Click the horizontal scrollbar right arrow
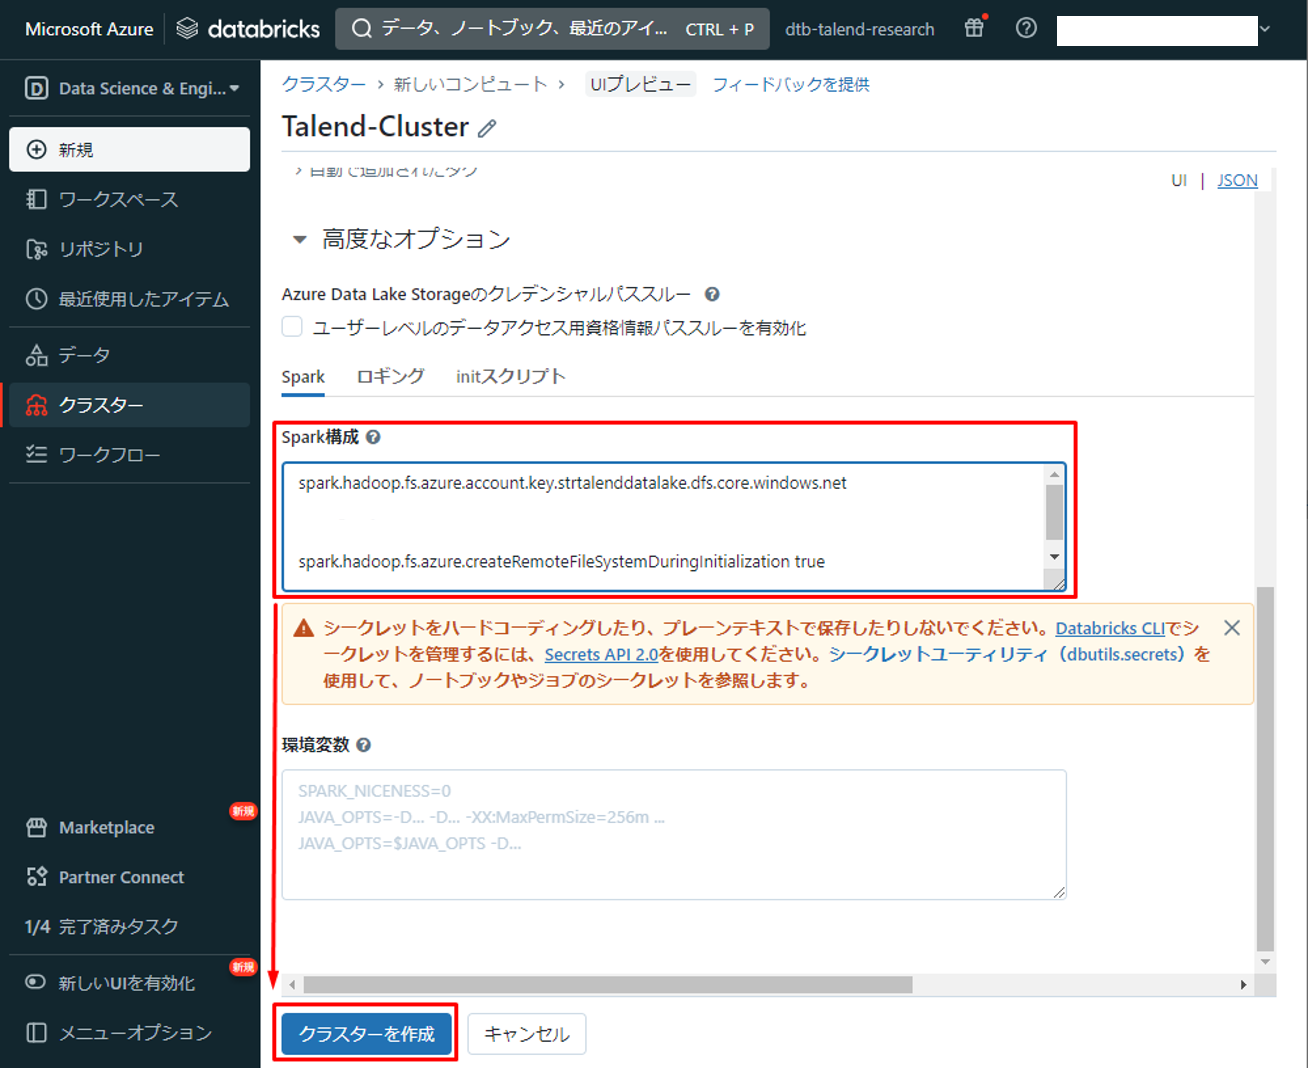 [x=1243, y=985]
